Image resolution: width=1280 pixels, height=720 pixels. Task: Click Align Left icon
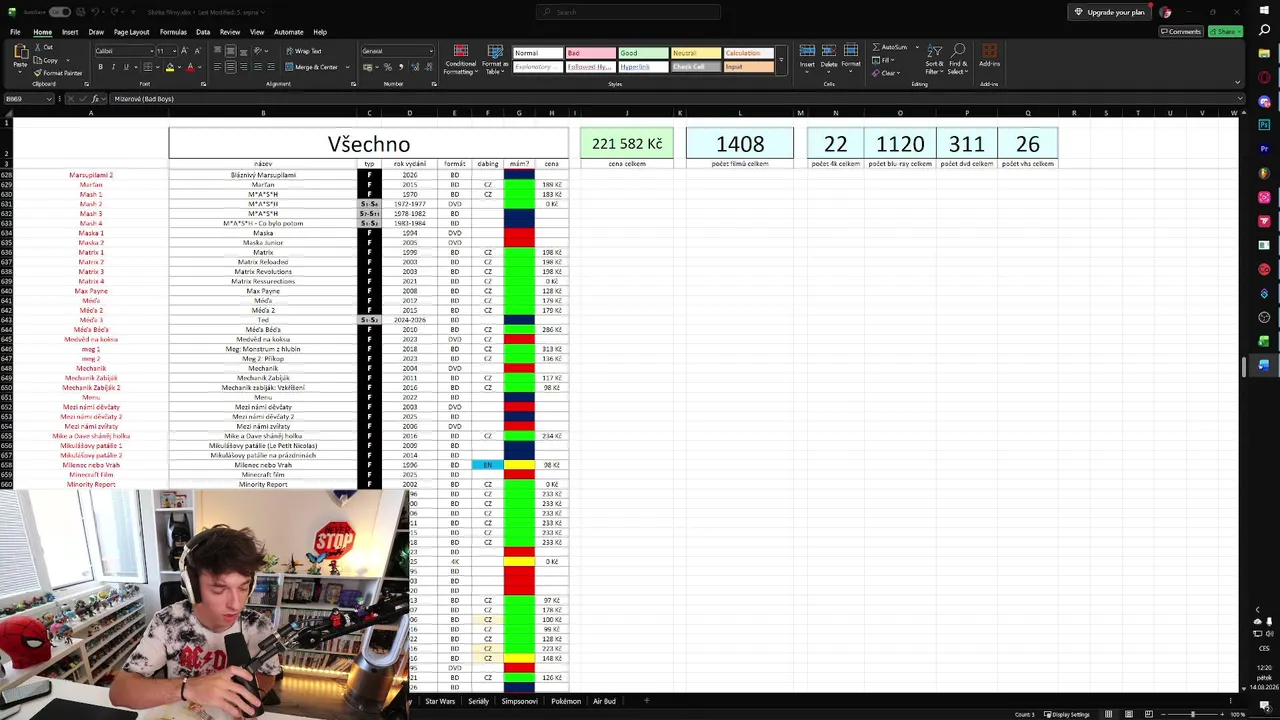[217, 67]
